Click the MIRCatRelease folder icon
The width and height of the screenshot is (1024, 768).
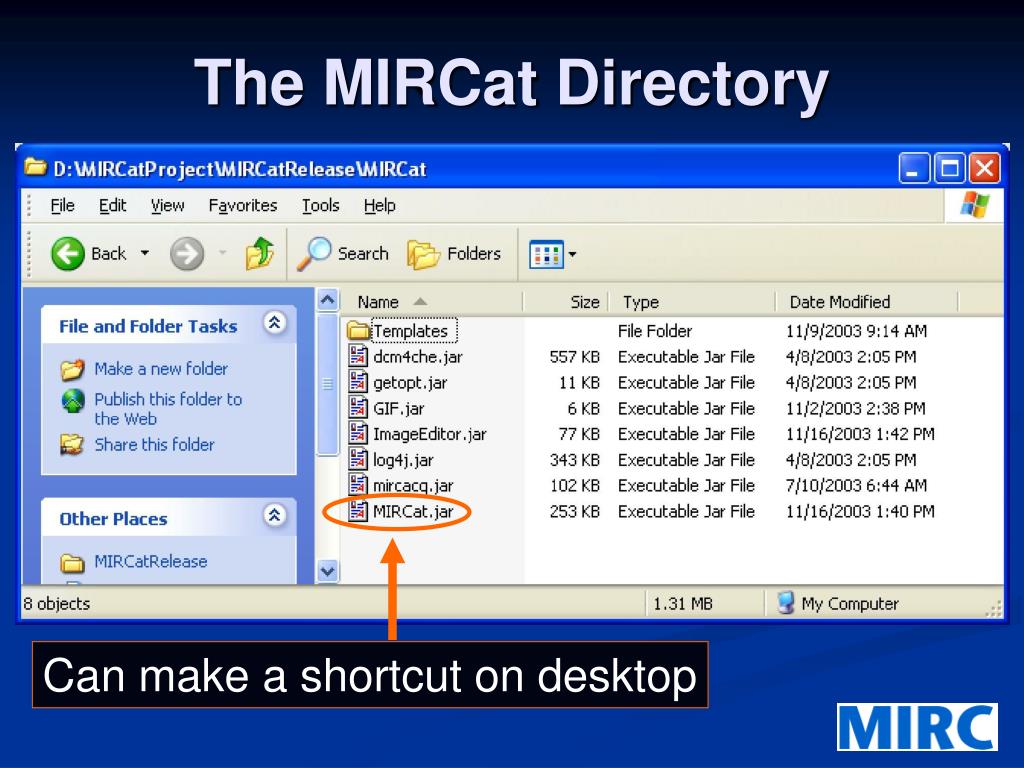(72, 562)
